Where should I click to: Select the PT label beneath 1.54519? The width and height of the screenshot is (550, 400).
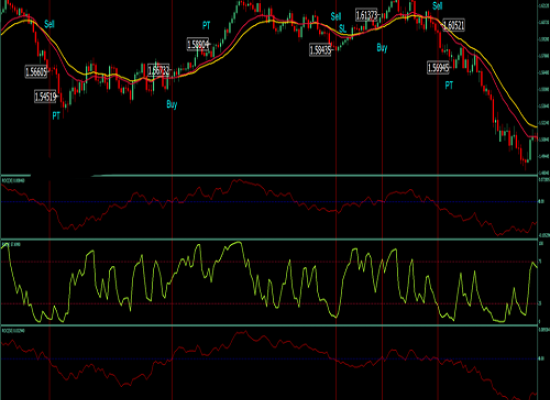tap(56, 115)
